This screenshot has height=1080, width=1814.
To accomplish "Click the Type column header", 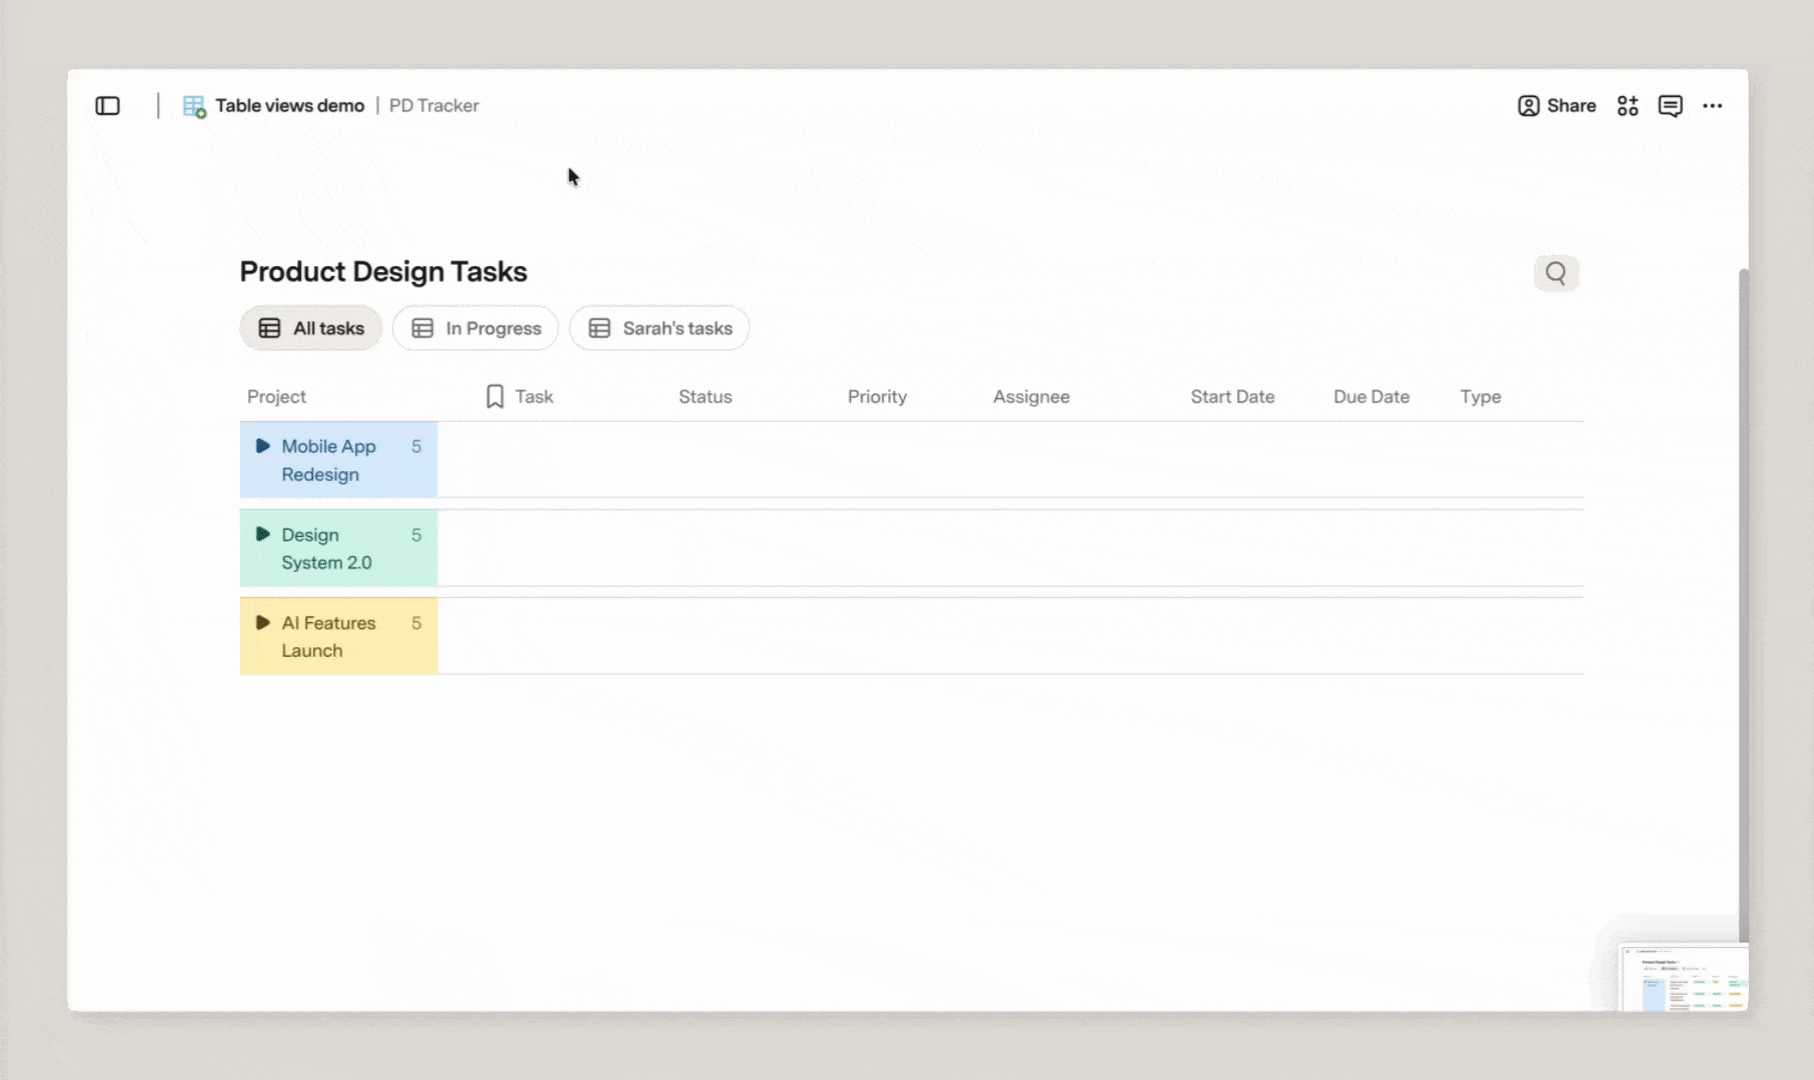I will [x=1480, y=397].
